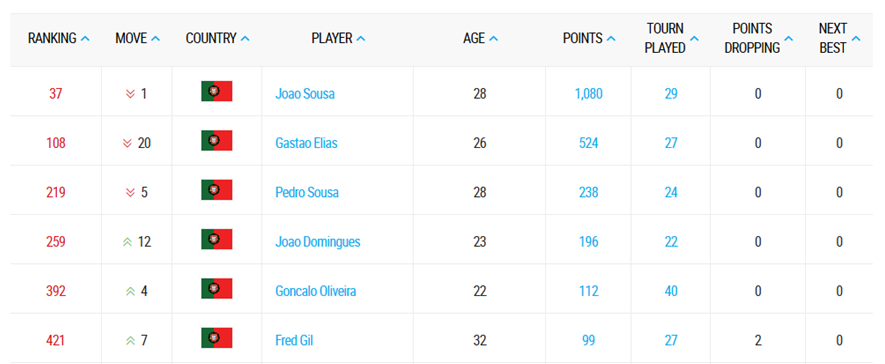
Task: Click the red down-move arrows for Pedro Sousa
Action: pyautogui.click(x=130, y=193)
